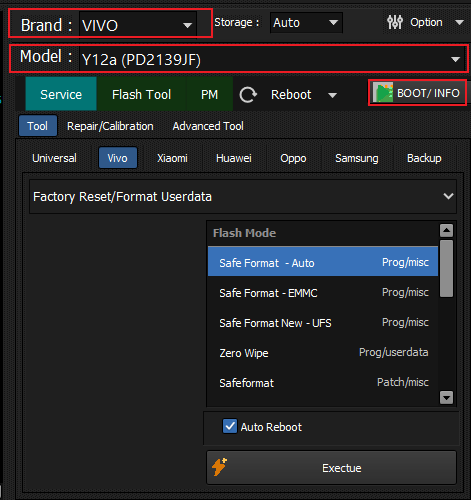Image resolution: width=471 pixels, height=500 pixels.
Task: Open the Advanced Tool sub-tab
Action: (x=208, y=126)
